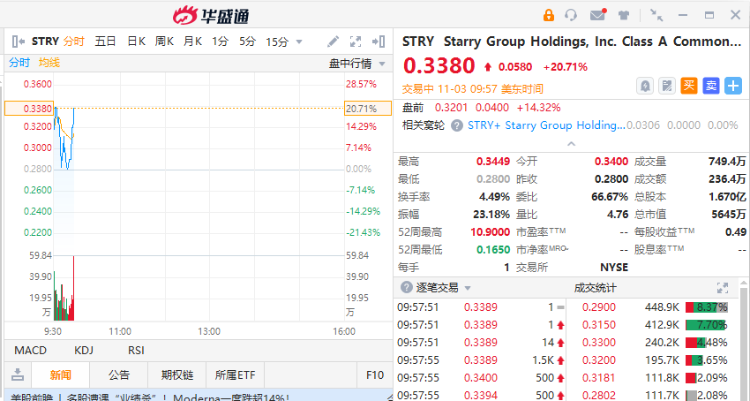
Task: Set a price alert bell icon
Action: pyautogui.click(x=645, y=86)
